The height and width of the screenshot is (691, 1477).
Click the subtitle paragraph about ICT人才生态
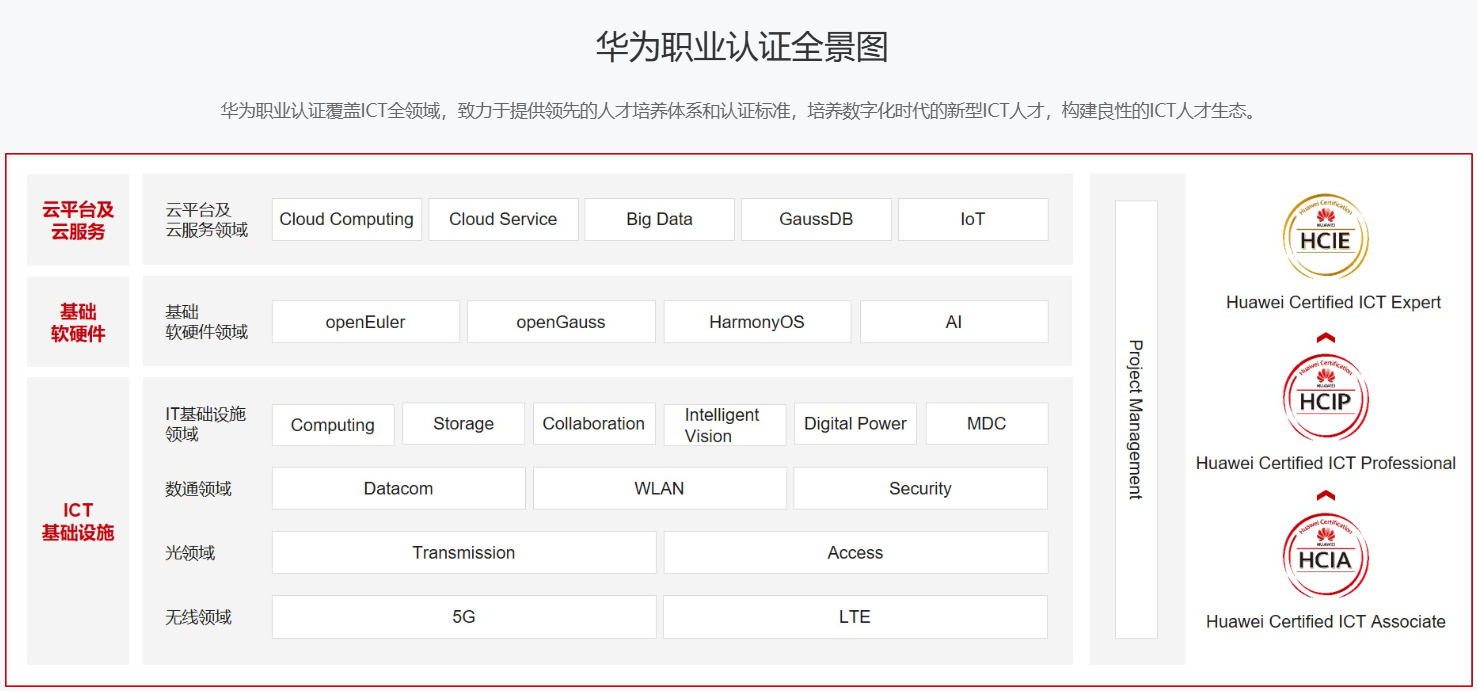(x=738, y=110)
